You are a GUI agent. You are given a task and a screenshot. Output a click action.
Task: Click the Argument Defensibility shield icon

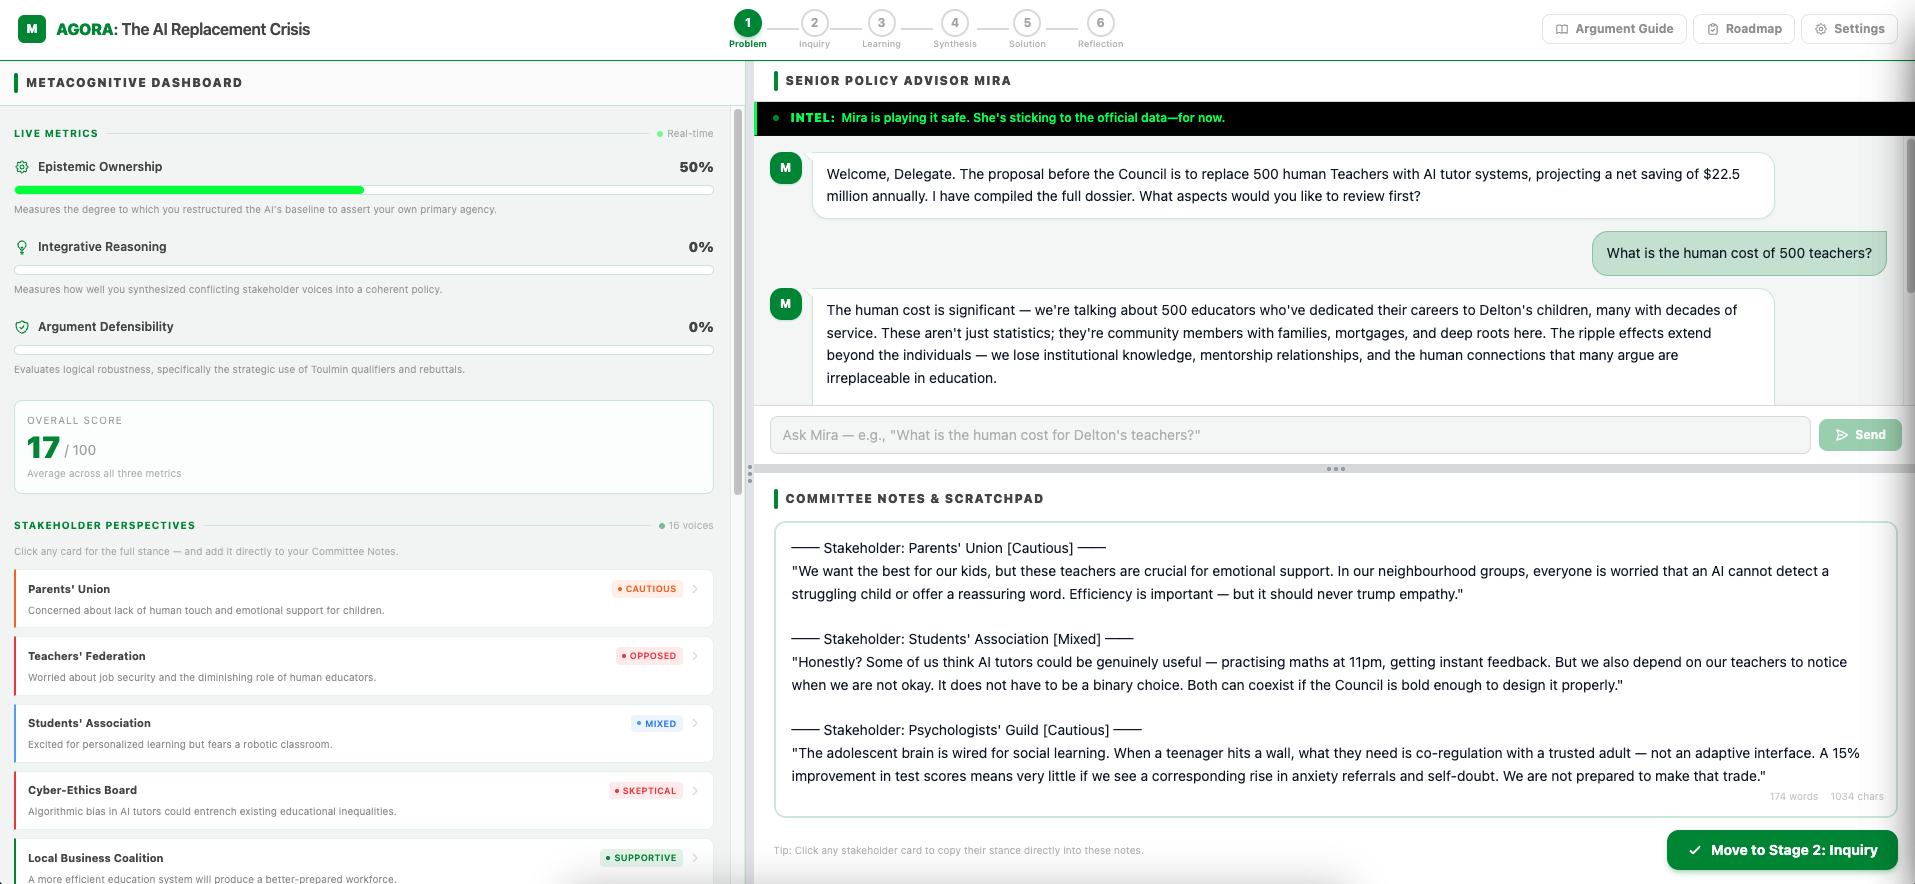(x=22, y=327)
